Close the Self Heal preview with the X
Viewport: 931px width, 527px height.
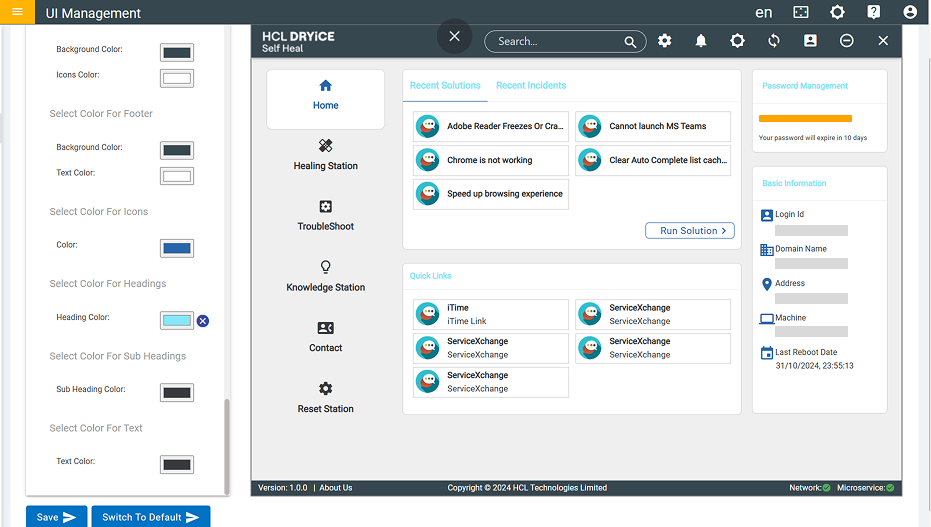tap(883, 40)
